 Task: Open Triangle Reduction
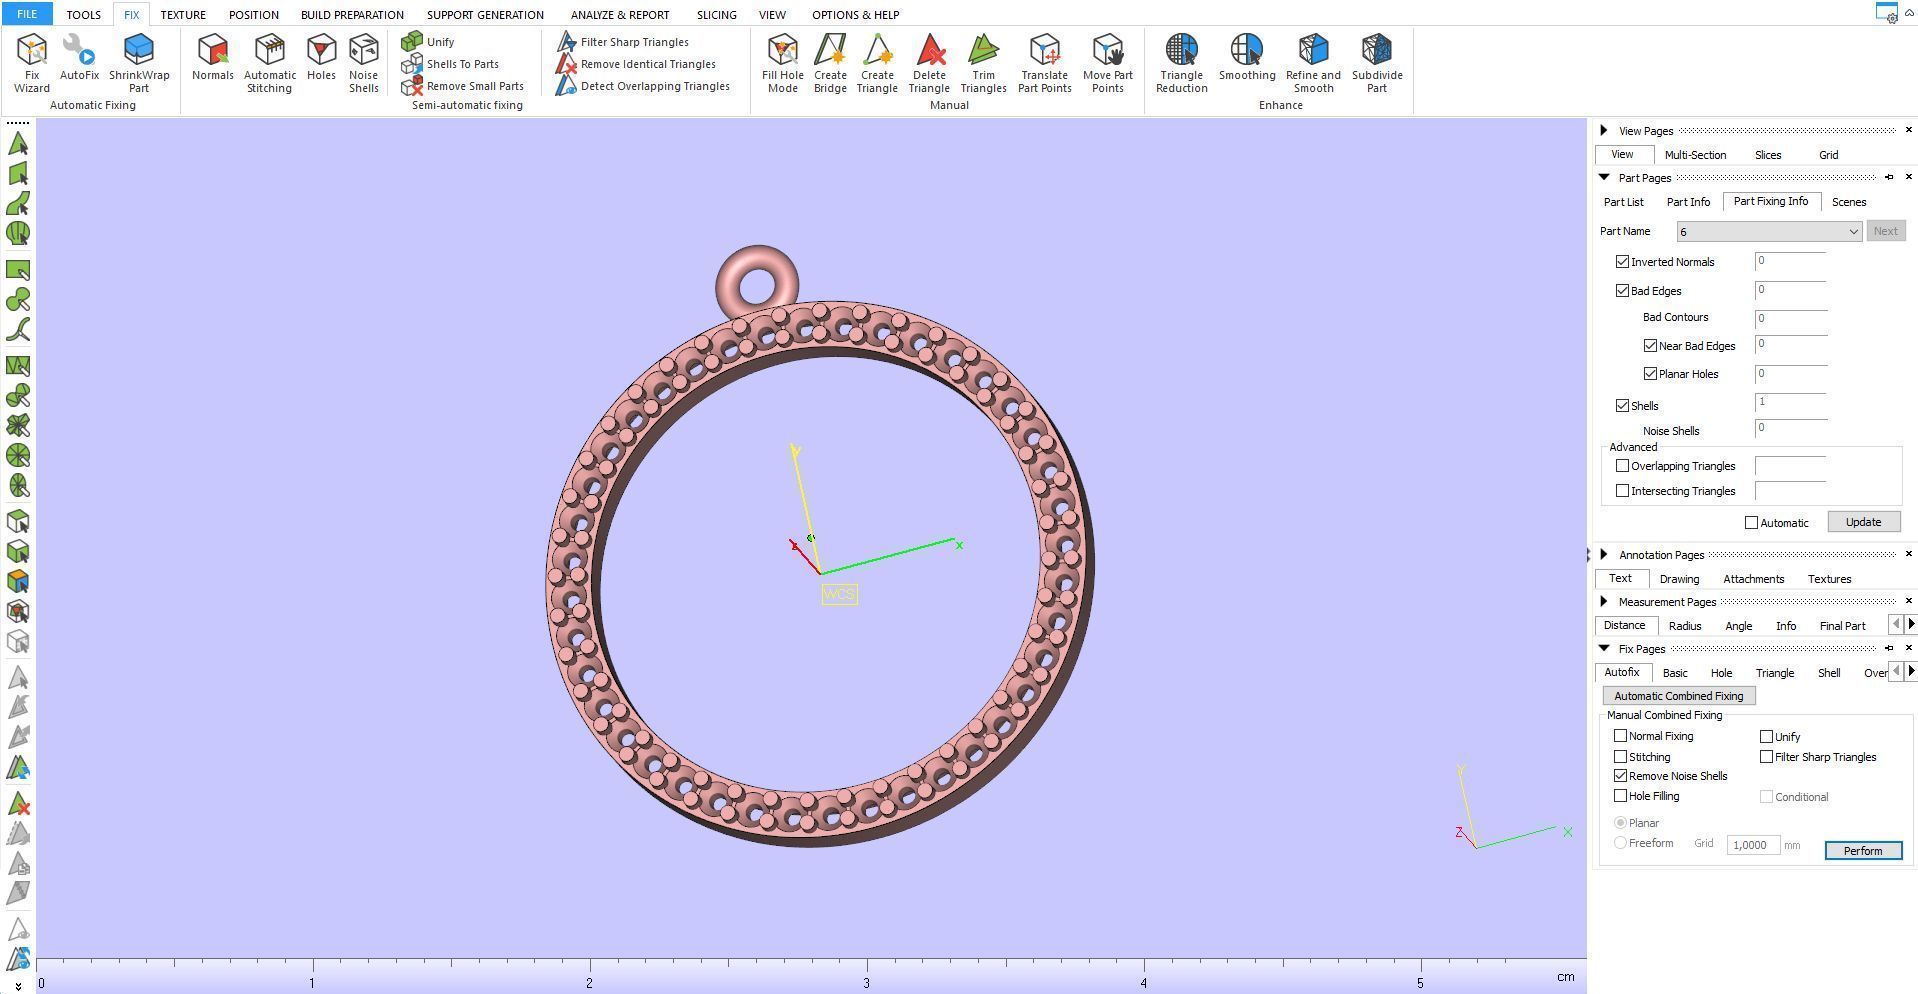(1181, 62)
